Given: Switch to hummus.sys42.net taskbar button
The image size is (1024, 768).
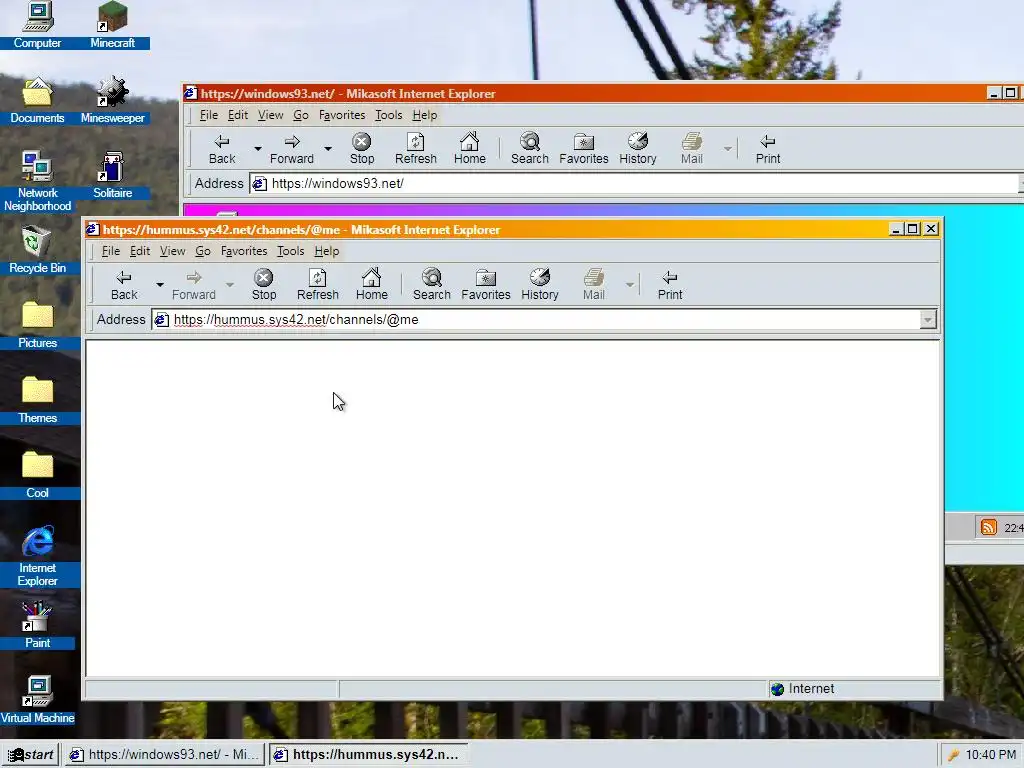Looking at the screenshot, I should point(369,754).
